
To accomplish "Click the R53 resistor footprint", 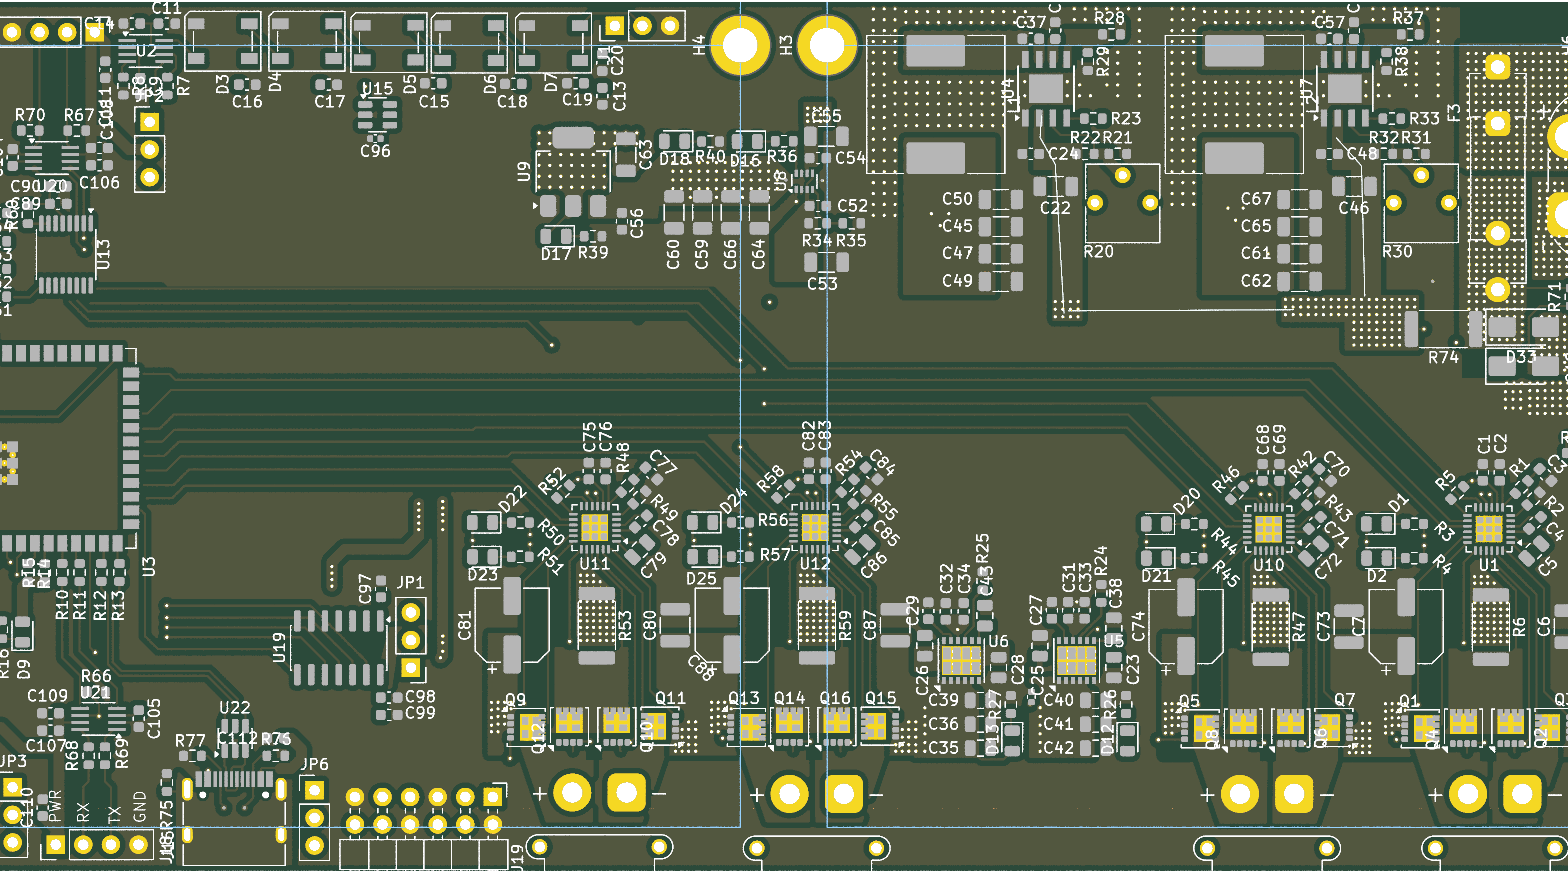I will click(x=596, y=625).
